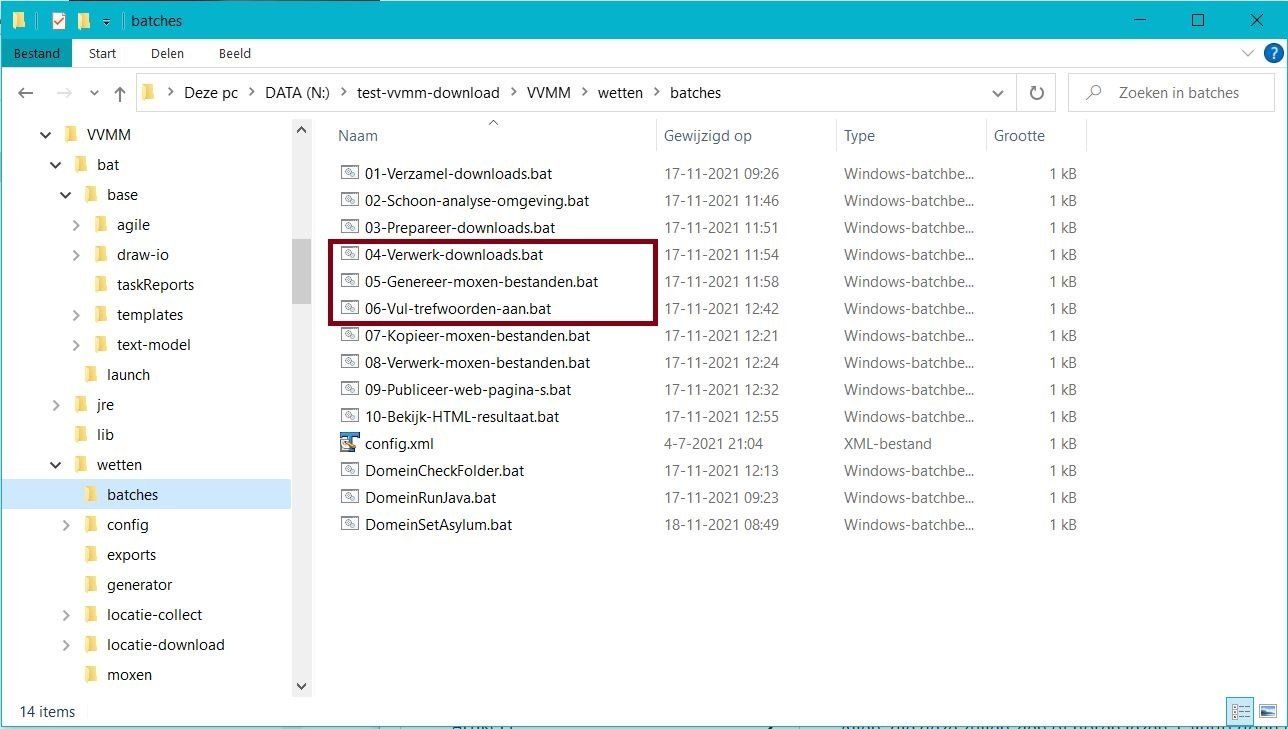Sort by the Gewijzigd op column header
Image resolution: width=1288 pixels, height=729 pixels.
707,136
